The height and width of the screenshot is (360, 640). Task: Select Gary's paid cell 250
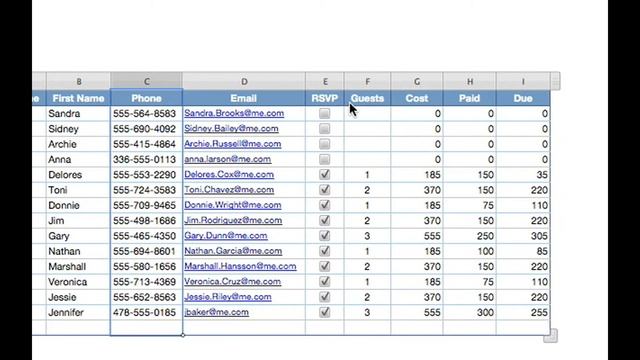[470, 236]
